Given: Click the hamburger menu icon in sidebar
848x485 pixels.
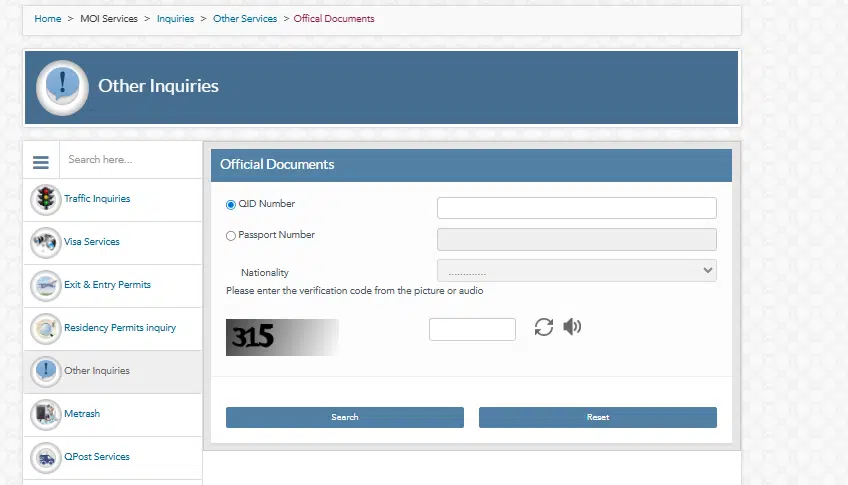Looking at the screenshot, I should pos(41,162).
